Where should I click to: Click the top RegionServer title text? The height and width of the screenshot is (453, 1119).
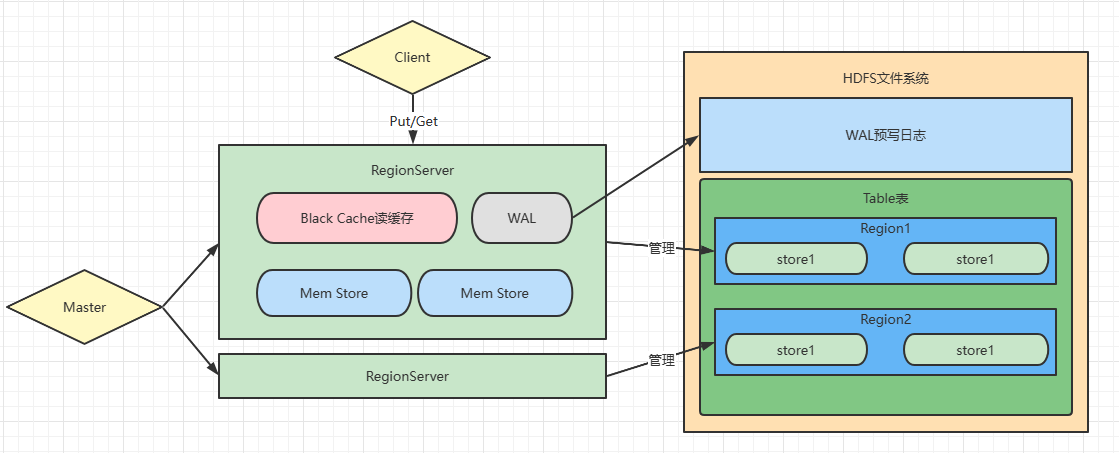412,170
